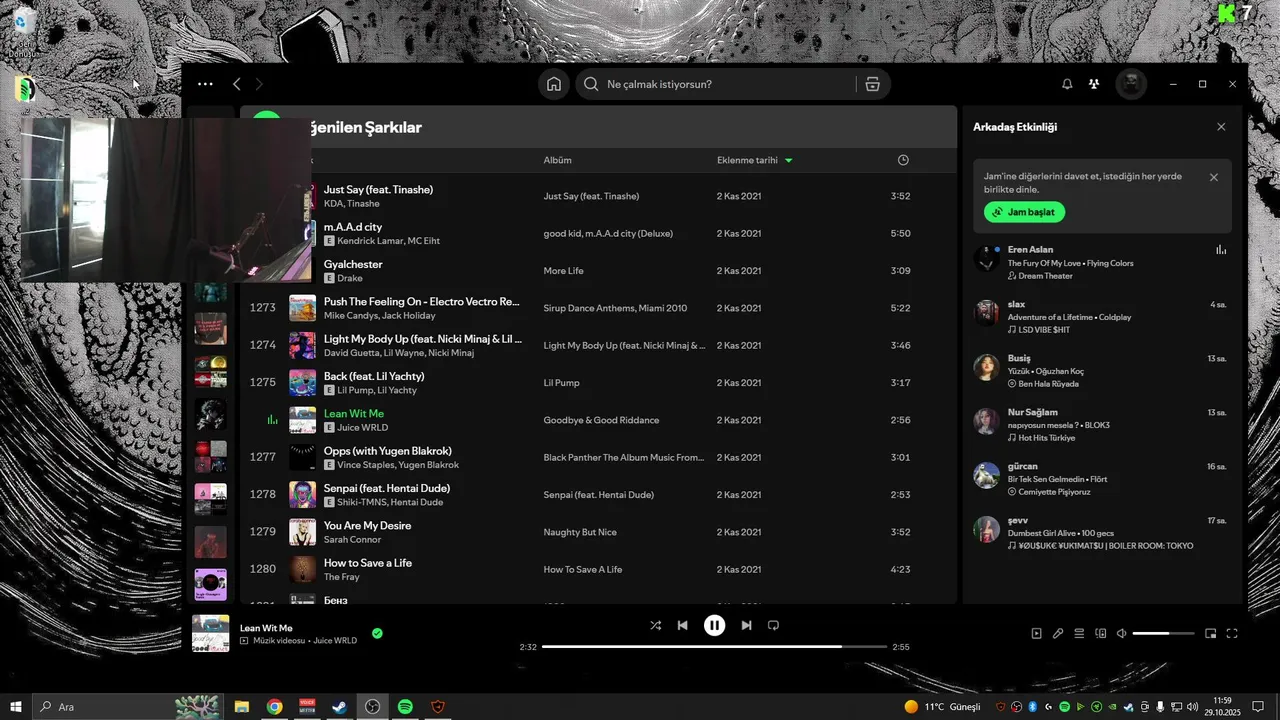
Task: Open OBS Studio from the taskbar
Action: (x=373, y=707)
